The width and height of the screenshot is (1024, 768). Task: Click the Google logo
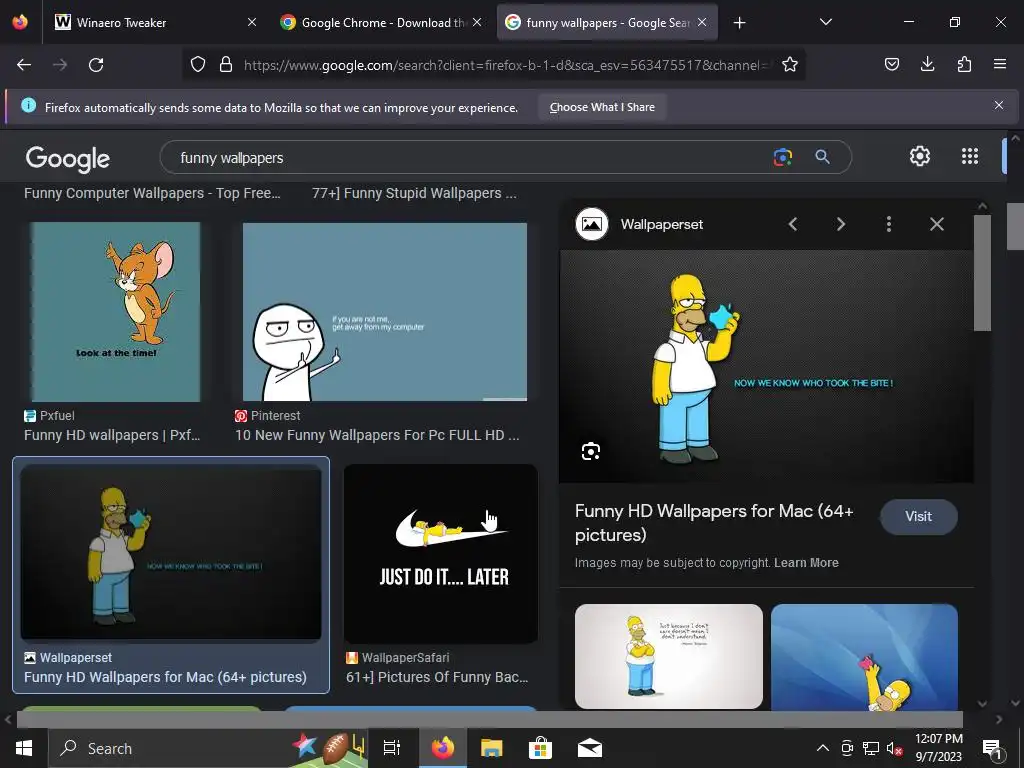(x=67, y=159)
